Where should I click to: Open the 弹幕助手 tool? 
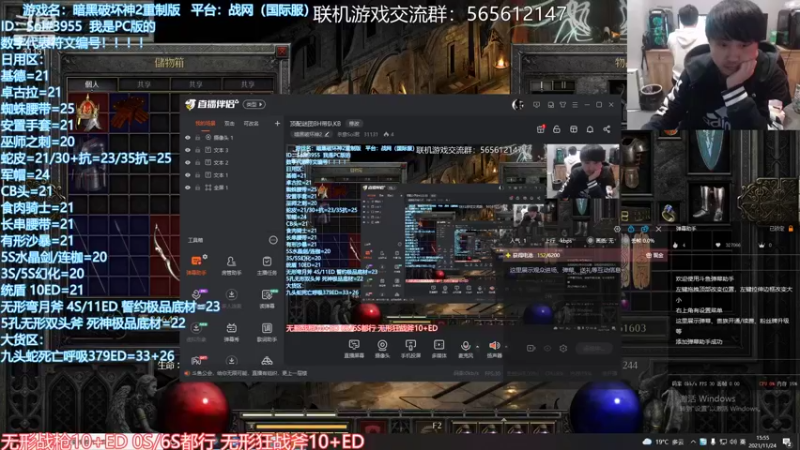point(196,265)
